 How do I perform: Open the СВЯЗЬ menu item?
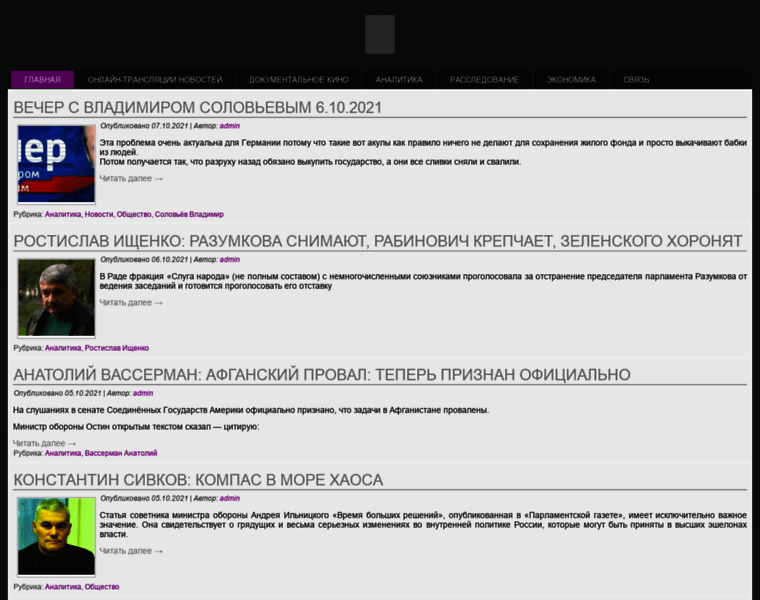(636, 79)
